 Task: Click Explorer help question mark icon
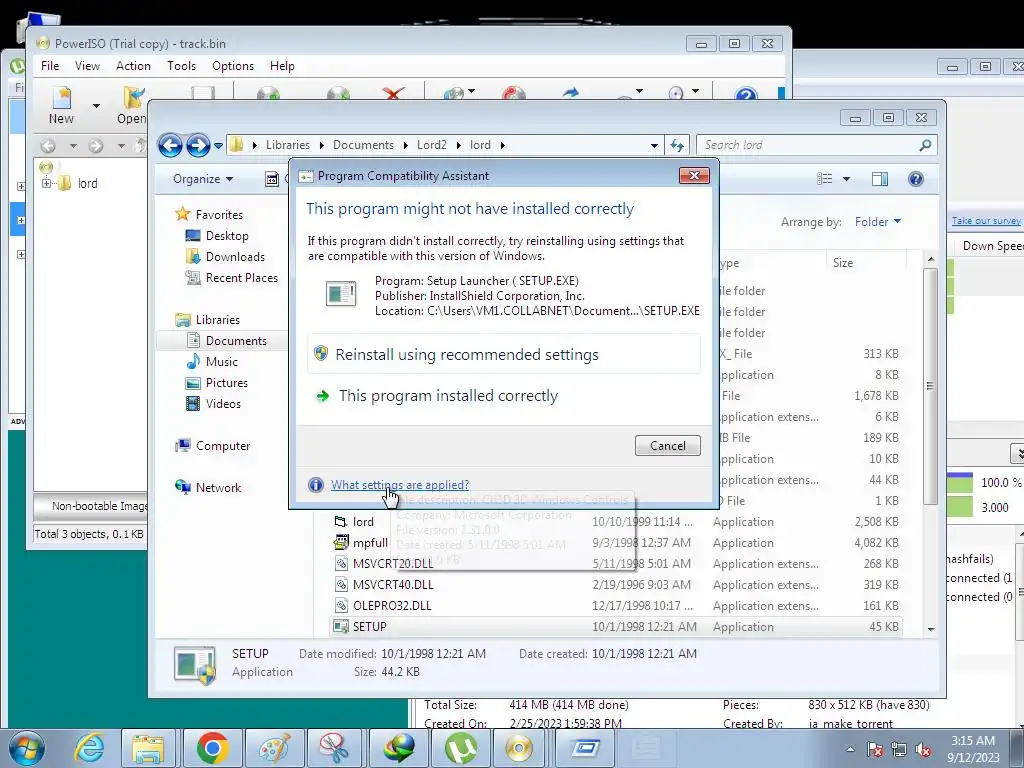click(916, 179)
